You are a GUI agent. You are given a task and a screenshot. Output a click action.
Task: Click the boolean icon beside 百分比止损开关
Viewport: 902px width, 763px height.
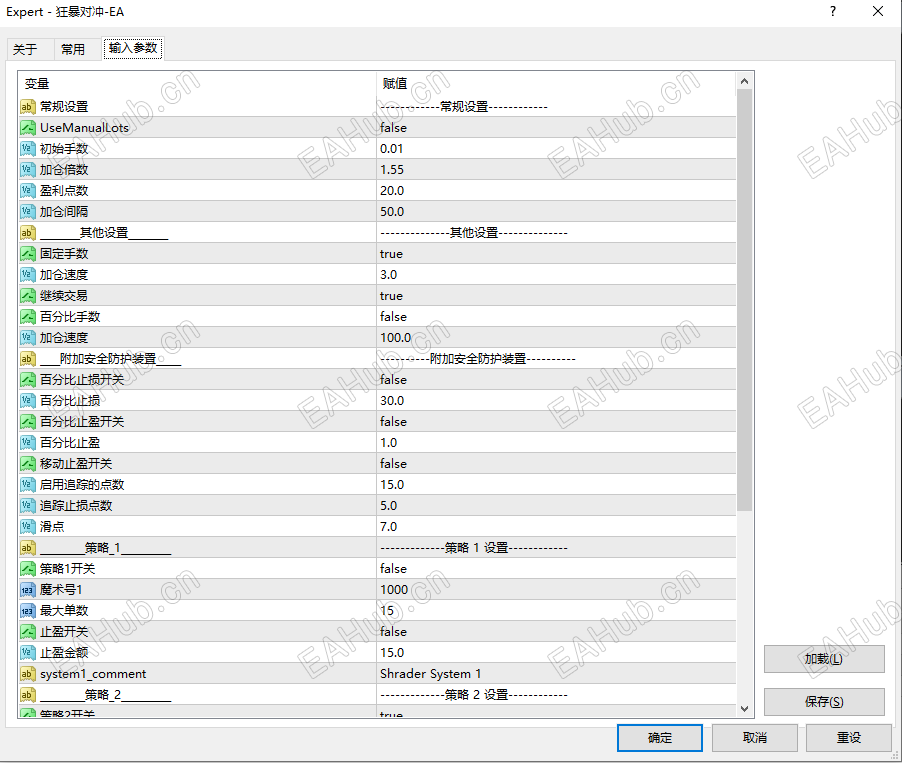(28, 380)
